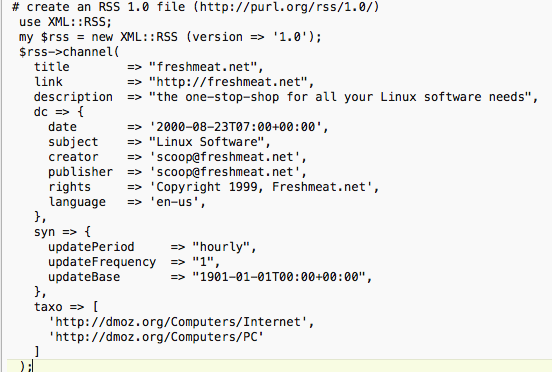Image resolution: width=552 pixels, height=372 pixels.
Task: Click the 'taxo => [' line
Action: [66, 307]
